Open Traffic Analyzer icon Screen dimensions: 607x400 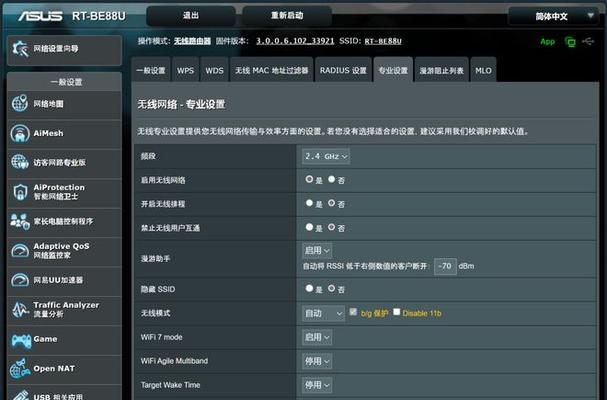pos(20,309)
